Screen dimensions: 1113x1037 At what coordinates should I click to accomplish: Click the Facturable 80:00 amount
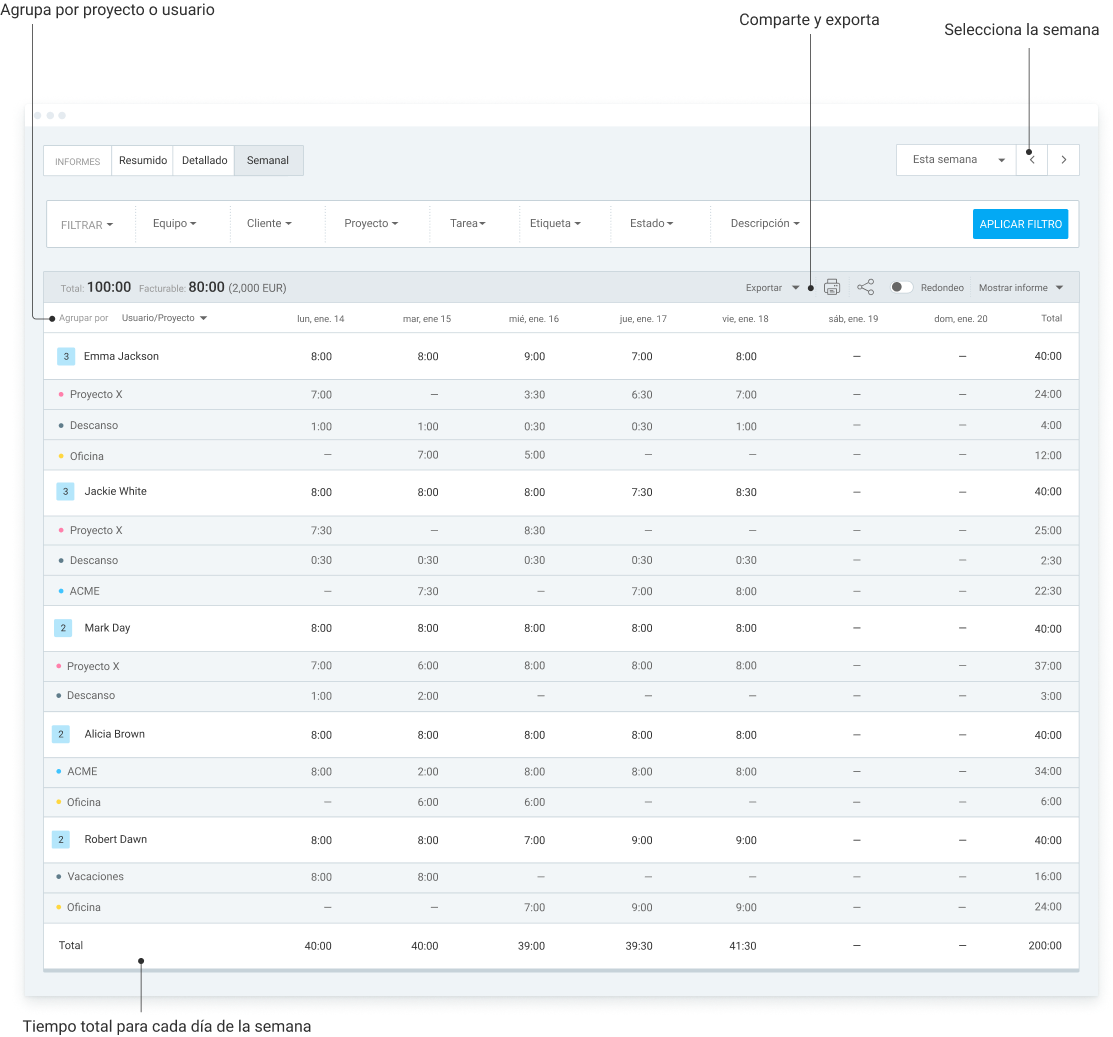(207, 287)
